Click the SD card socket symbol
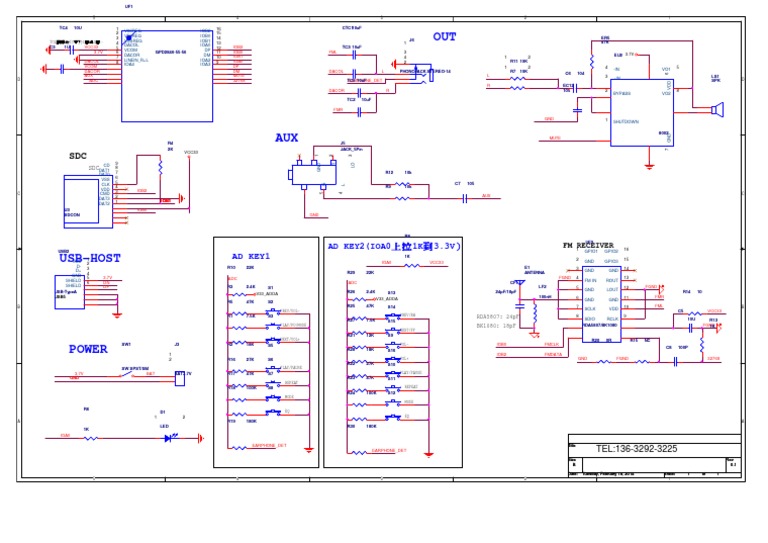The width and height of the screenshot is (768, 543). tap(88, 201)
